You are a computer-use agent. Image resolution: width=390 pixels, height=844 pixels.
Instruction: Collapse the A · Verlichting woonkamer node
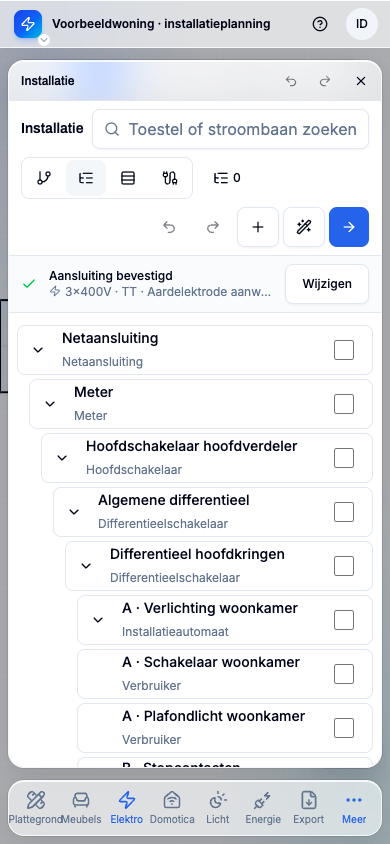[98, 620]
